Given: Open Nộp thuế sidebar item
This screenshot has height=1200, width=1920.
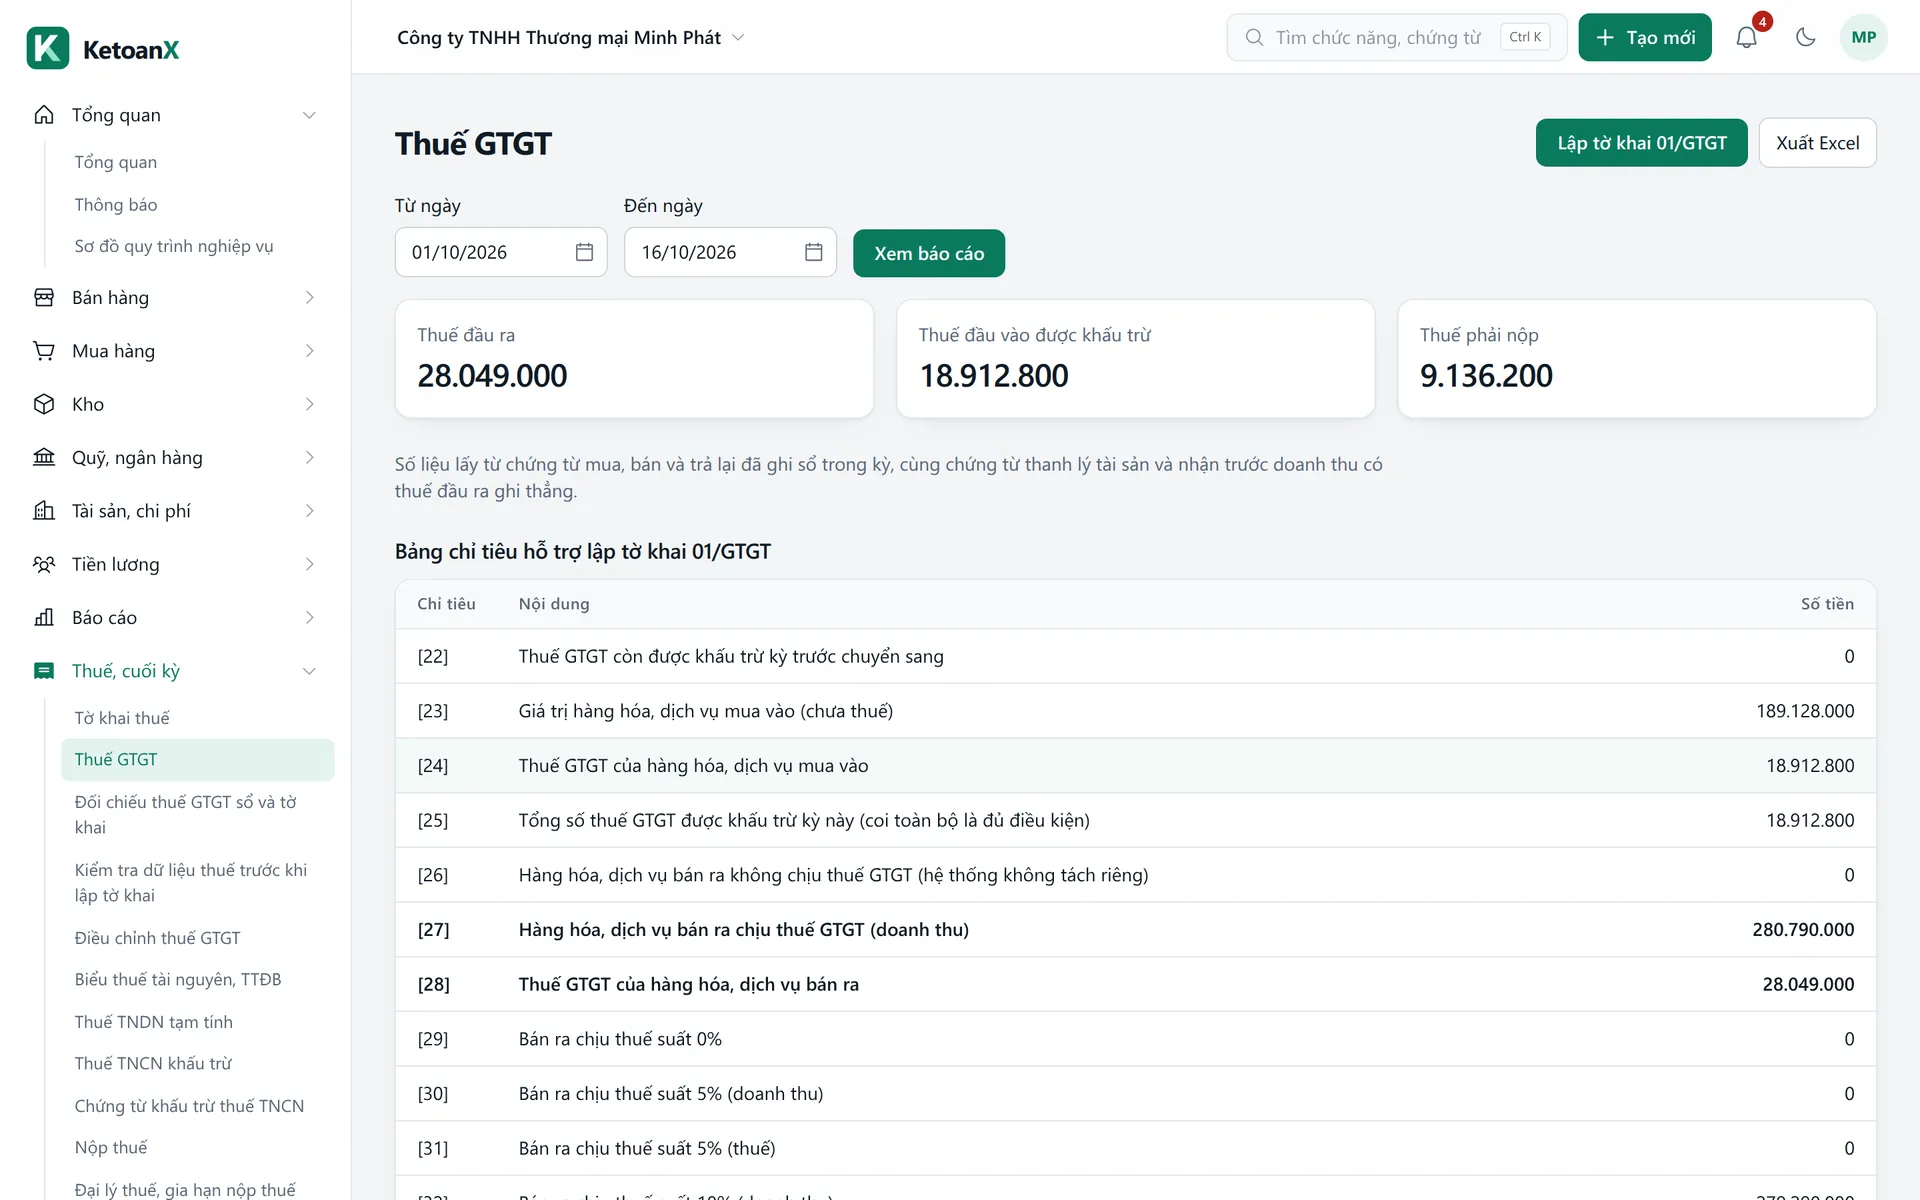Looking at the screenshot, I should click(197, 1147).
